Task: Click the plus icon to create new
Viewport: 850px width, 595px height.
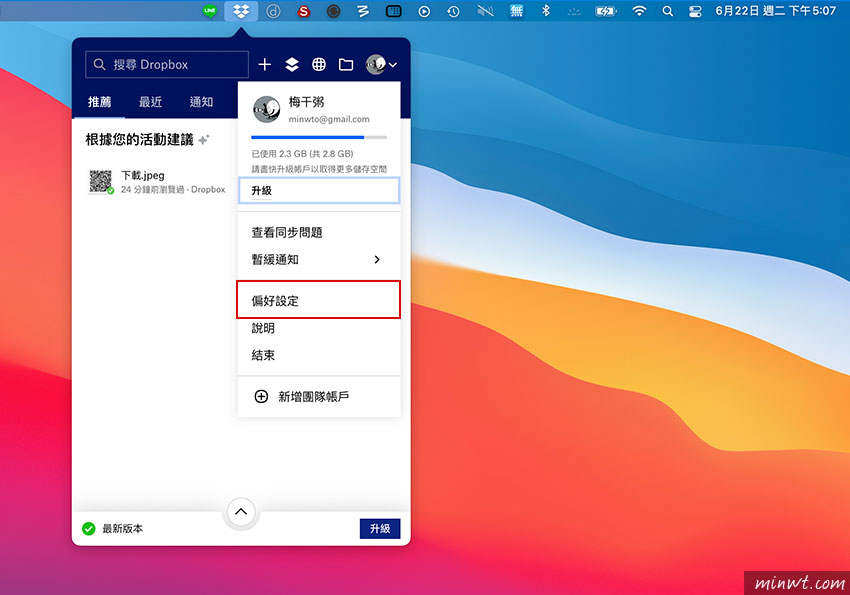Action: 265,64
